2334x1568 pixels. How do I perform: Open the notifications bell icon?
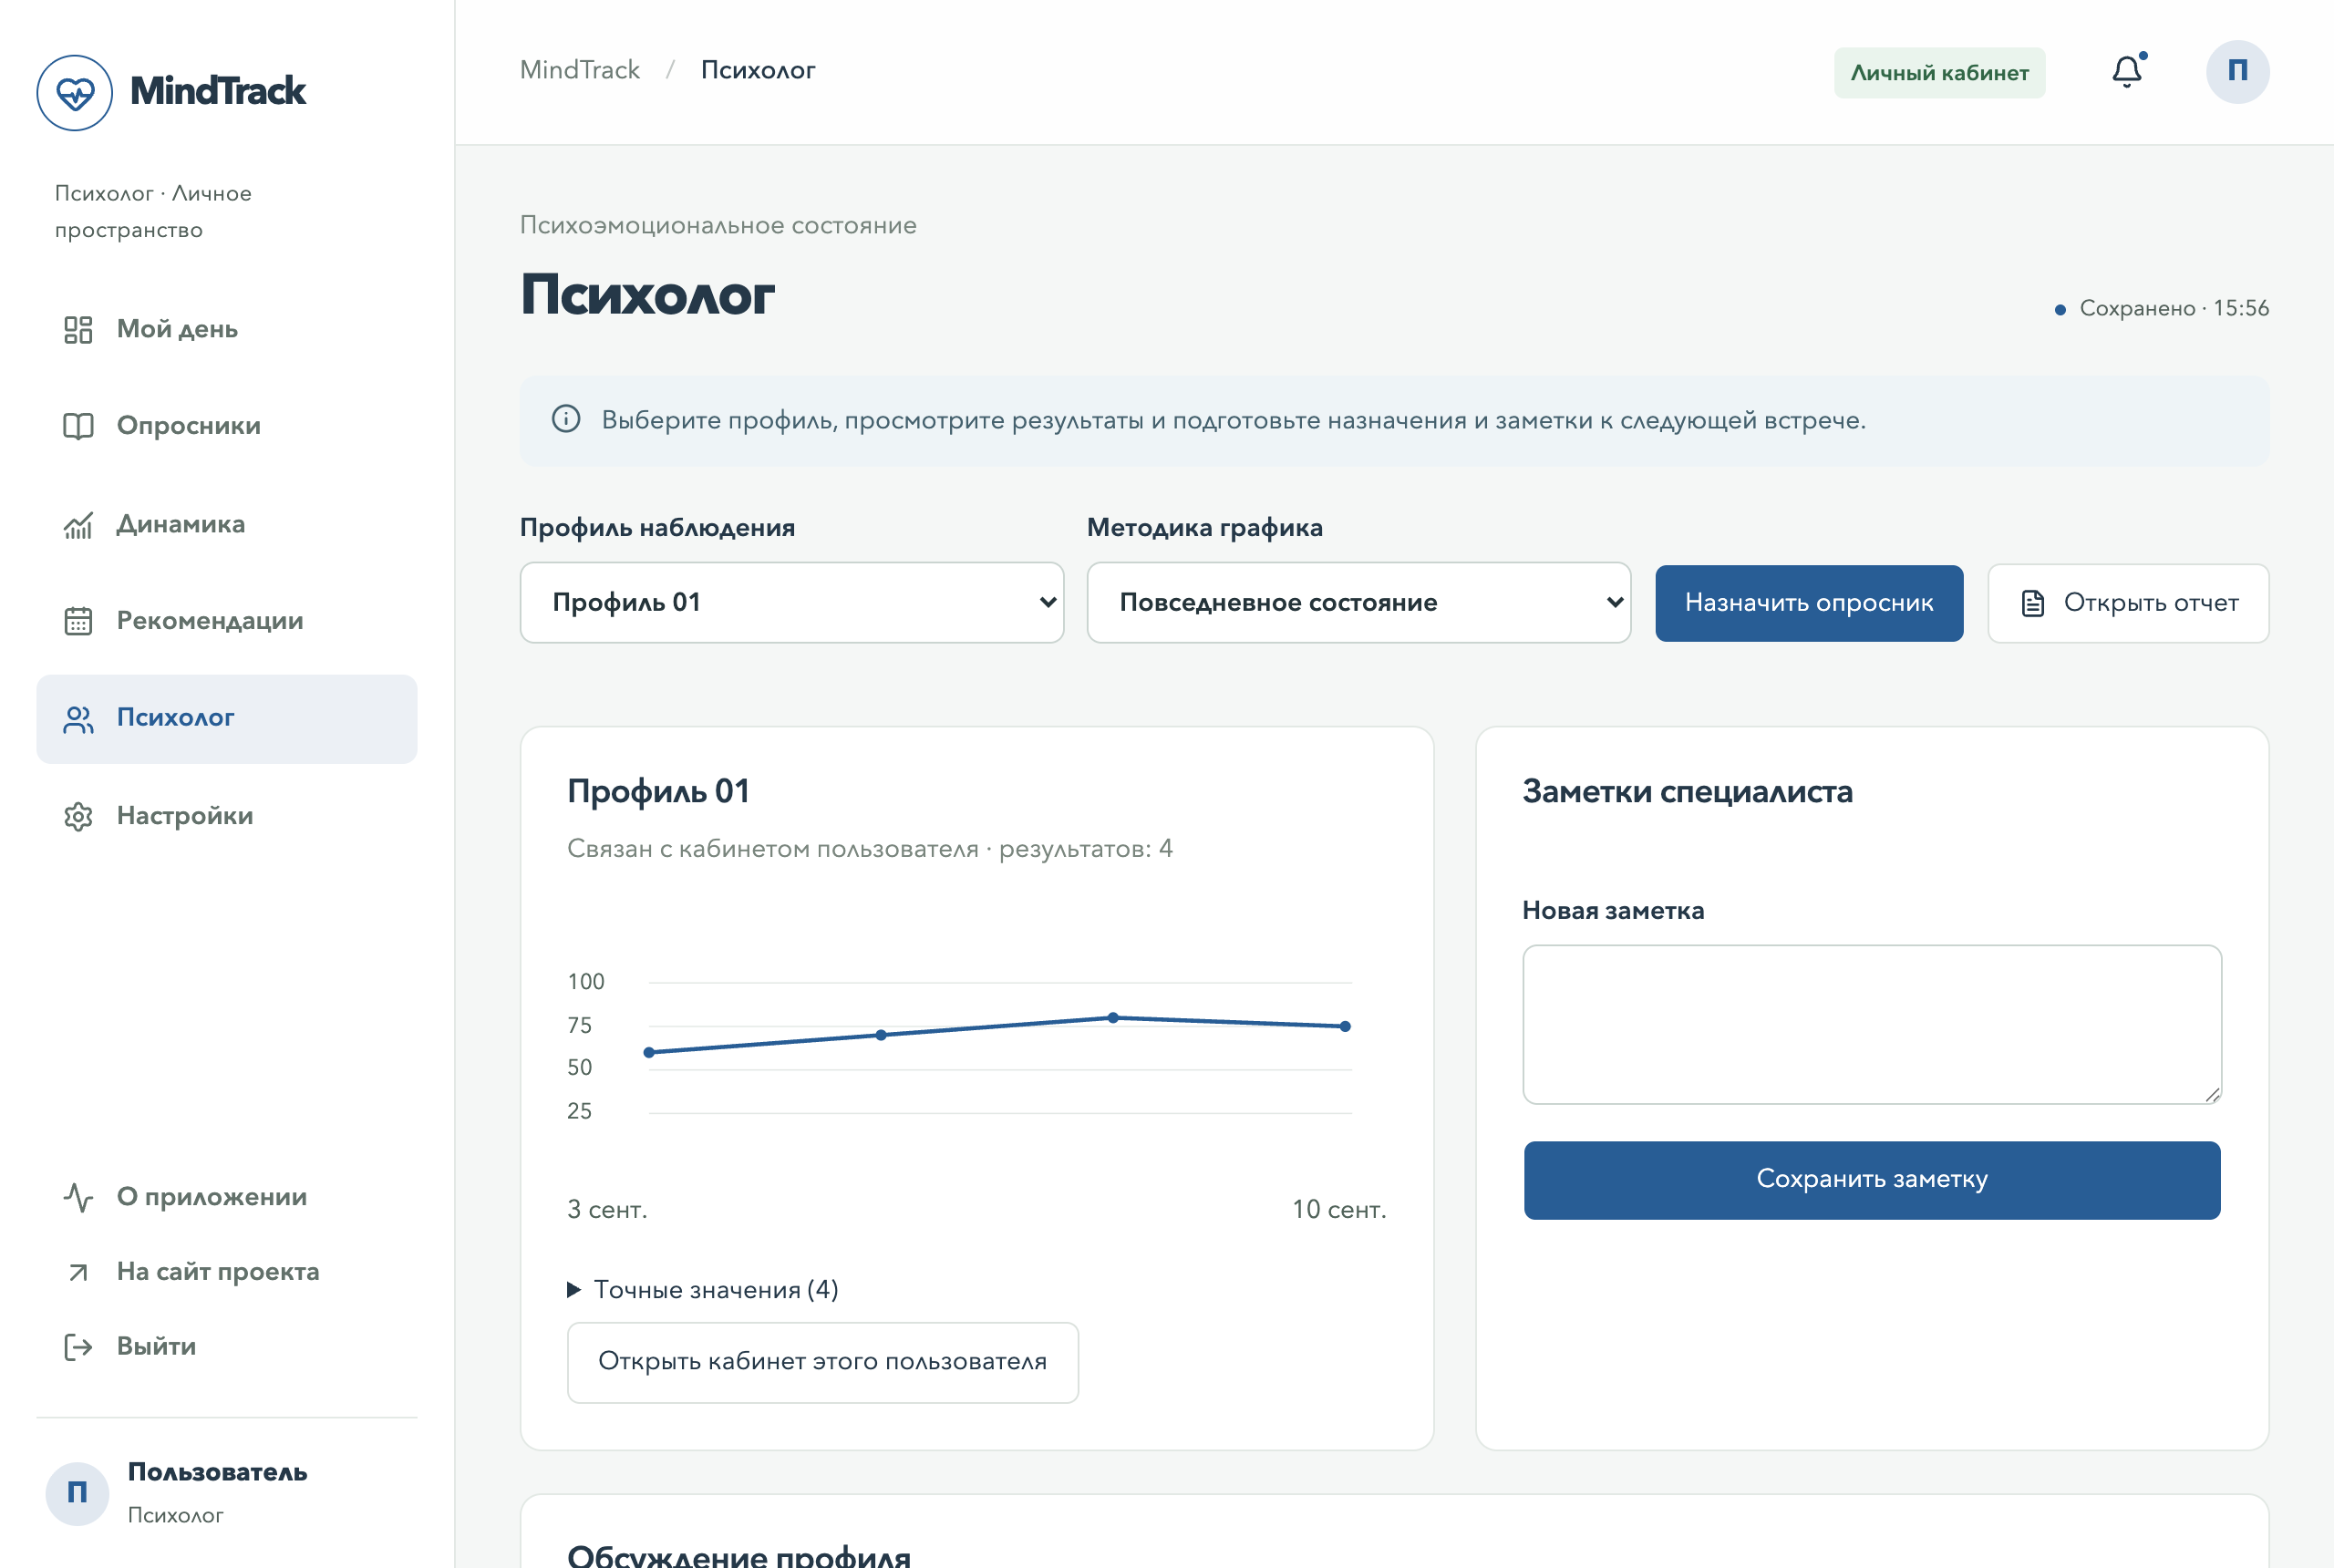coord(2127,72)
